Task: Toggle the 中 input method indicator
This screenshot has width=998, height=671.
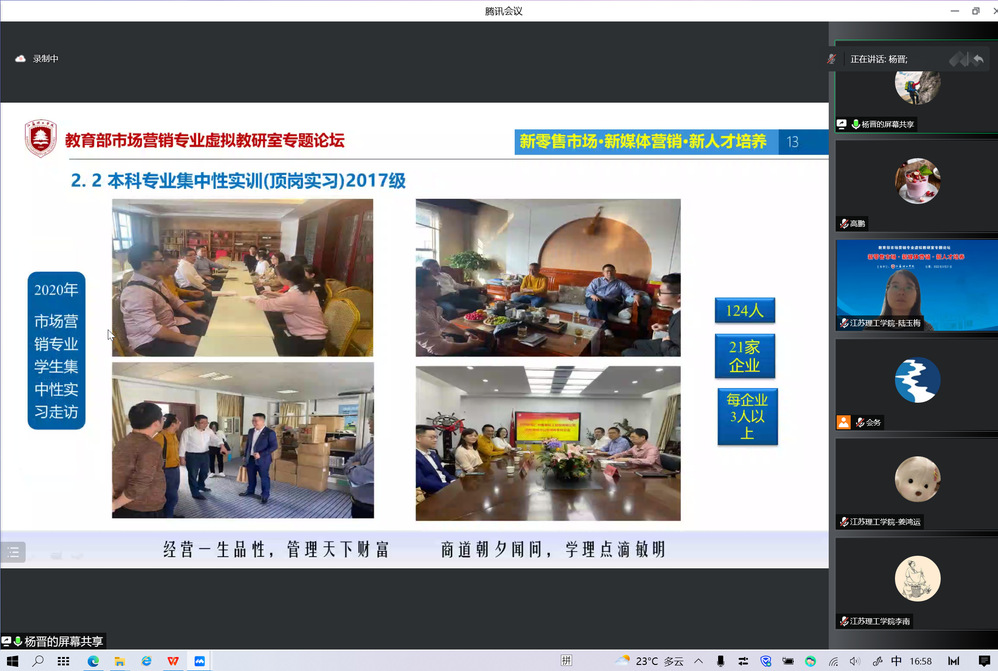Action: point(896,661)
